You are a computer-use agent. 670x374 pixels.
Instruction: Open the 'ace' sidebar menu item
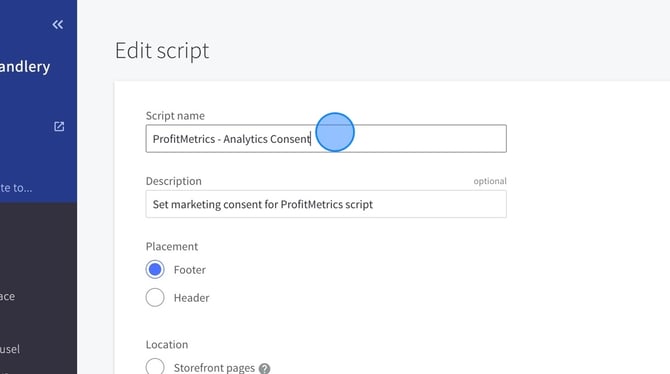tap(7, 296)
